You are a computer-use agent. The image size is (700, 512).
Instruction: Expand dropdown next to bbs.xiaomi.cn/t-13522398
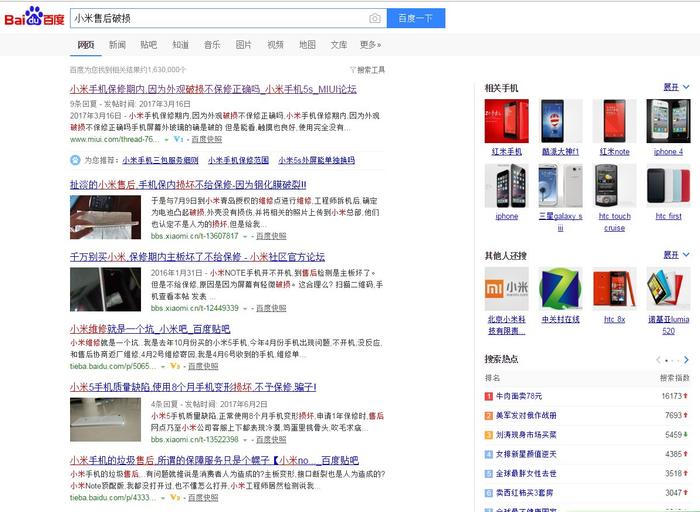click(245, 440)
